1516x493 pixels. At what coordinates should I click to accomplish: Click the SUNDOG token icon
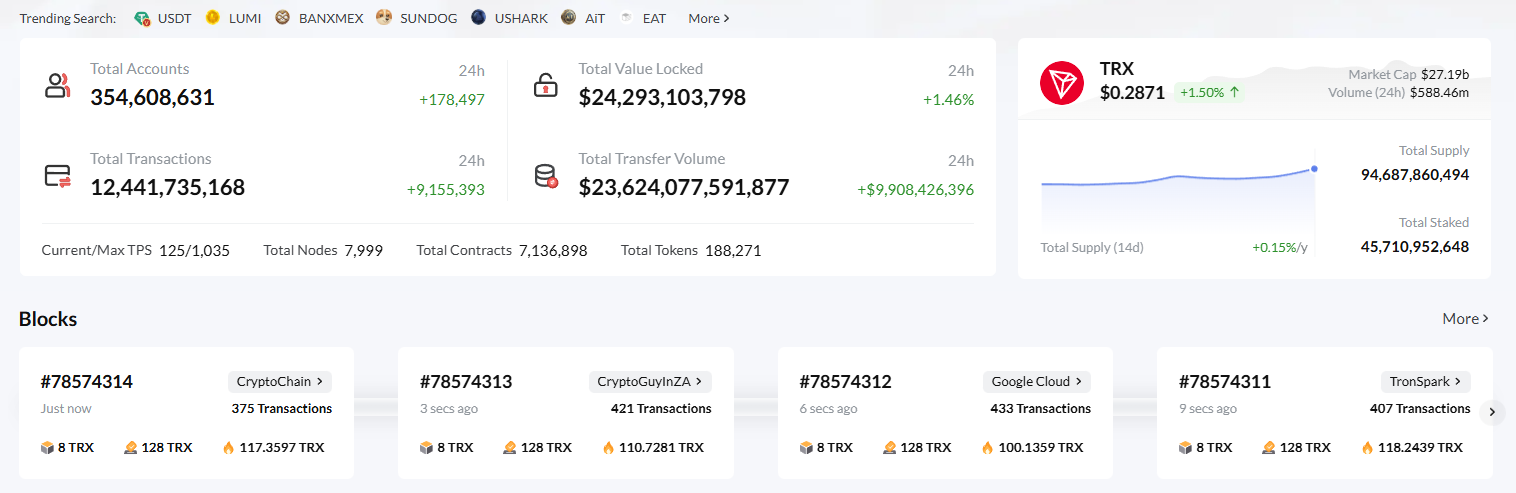click(384, 18)
